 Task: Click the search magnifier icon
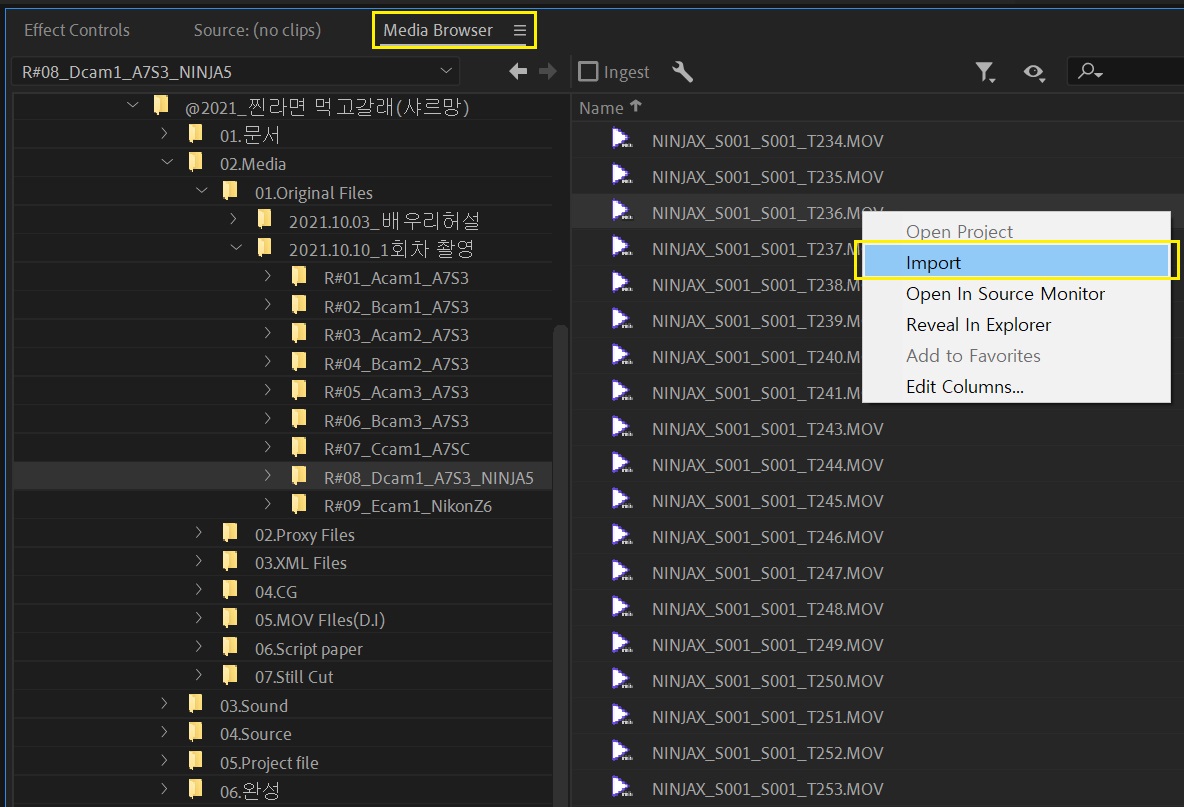(1090, 72)
